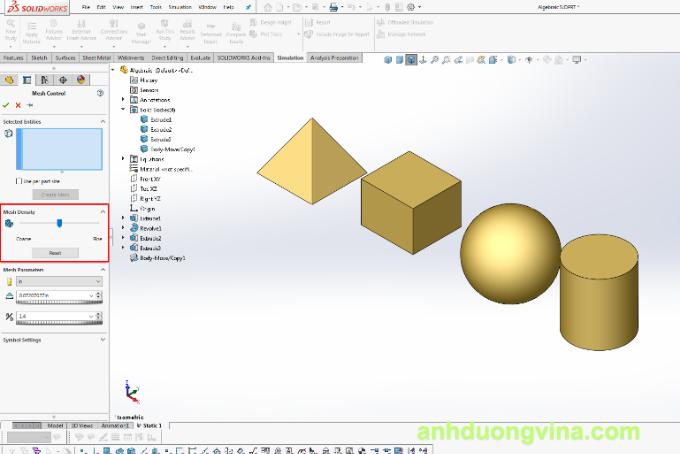Open the Tools menu
This screenshot has height=454, width=680.
(153, 7)
